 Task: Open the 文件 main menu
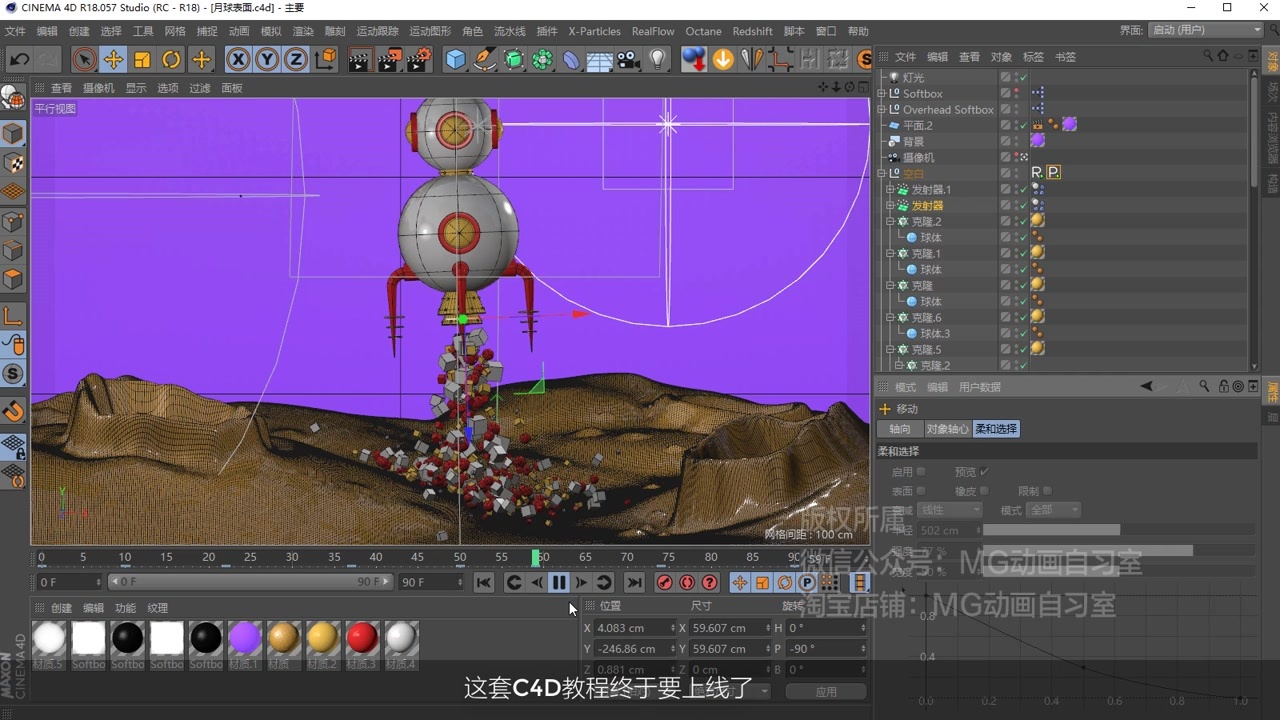coord(15,31)
